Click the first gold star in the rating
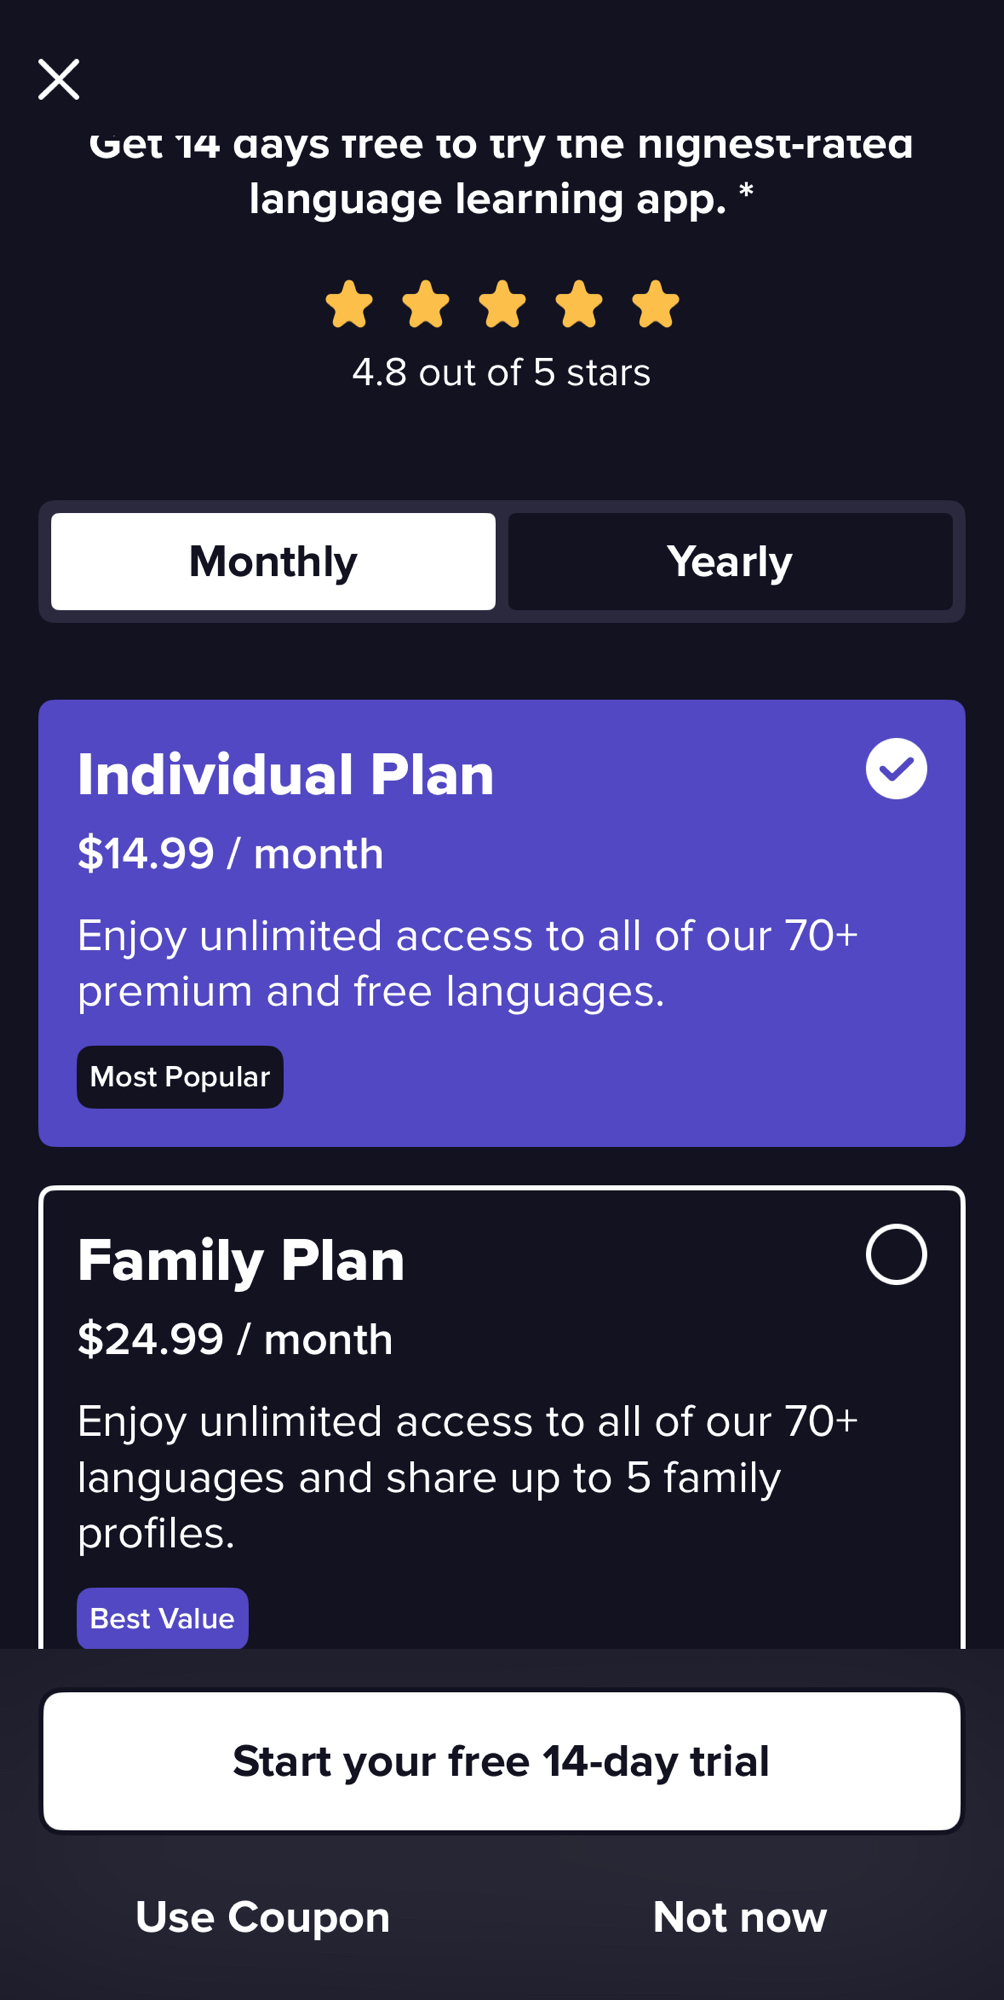 349,304
